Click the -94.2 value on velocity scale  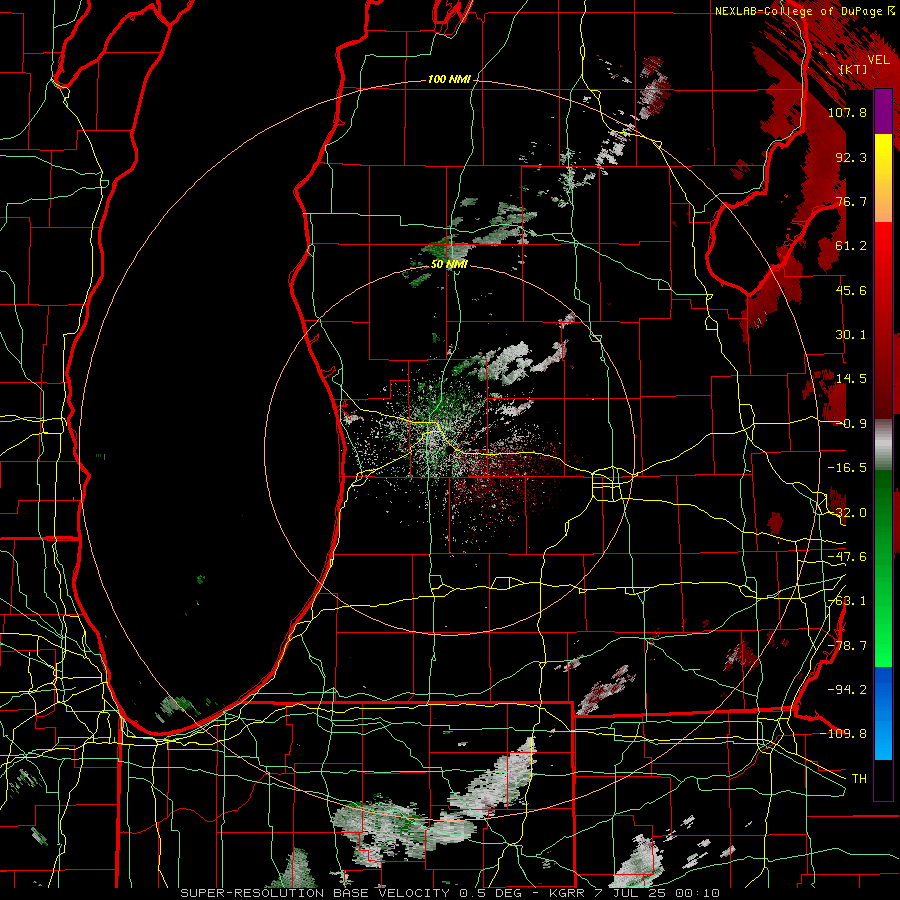pyautogui.click(x=847, y=690)
